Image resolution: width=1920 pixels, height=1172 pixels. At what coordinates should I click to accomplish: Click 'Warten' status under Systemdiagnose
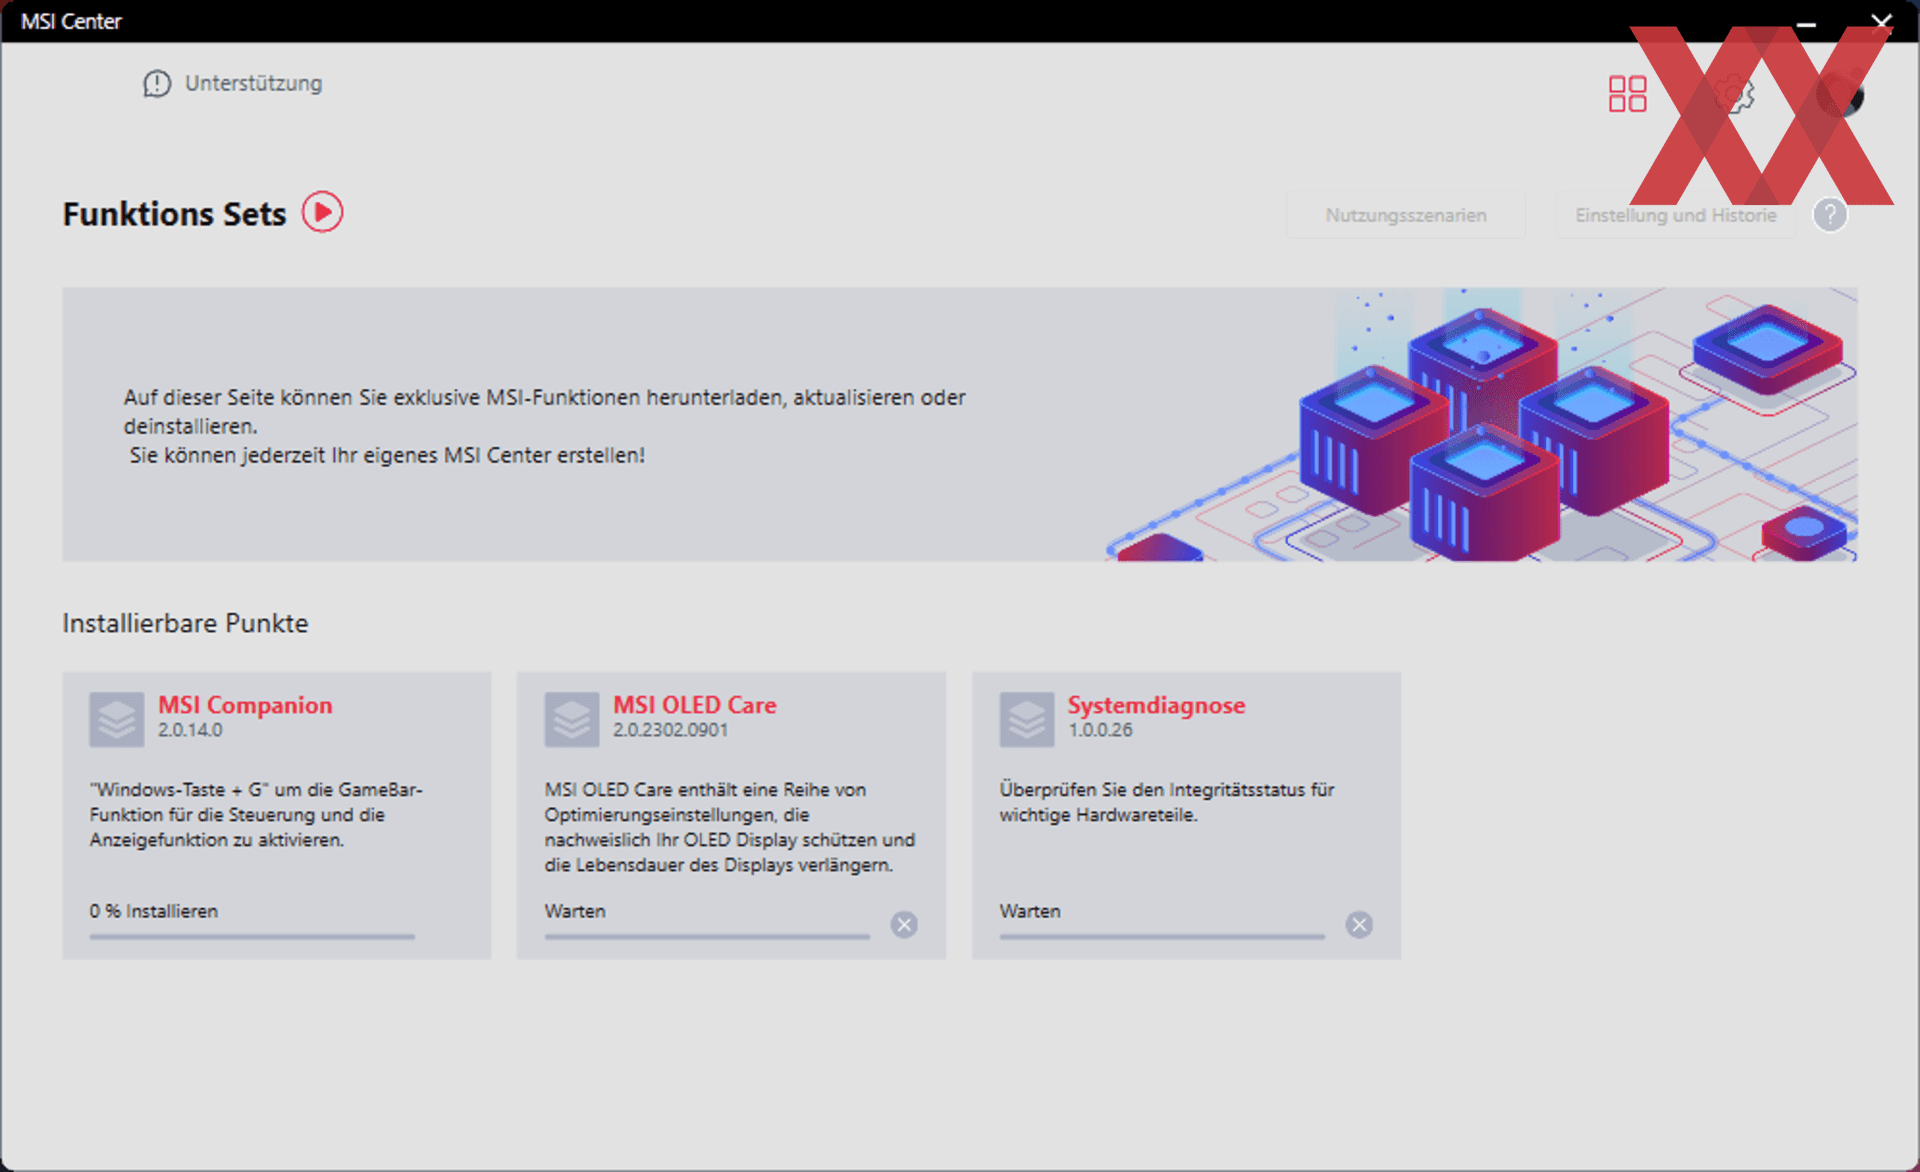point(1030,911)
